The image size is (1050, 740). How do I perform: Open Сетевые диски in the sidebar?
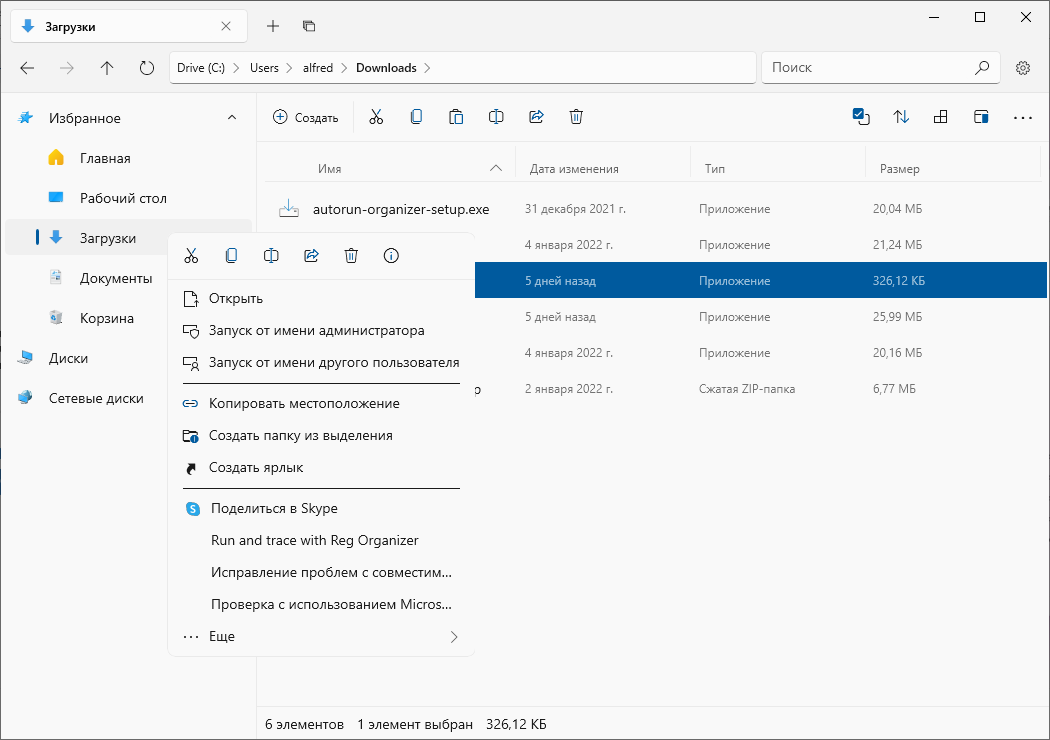click(87, 399)
